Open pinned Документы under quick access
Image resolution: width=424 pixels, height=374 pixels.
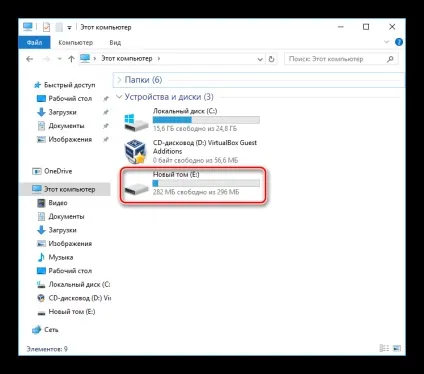pyautogui.click(x=66, y=126)
